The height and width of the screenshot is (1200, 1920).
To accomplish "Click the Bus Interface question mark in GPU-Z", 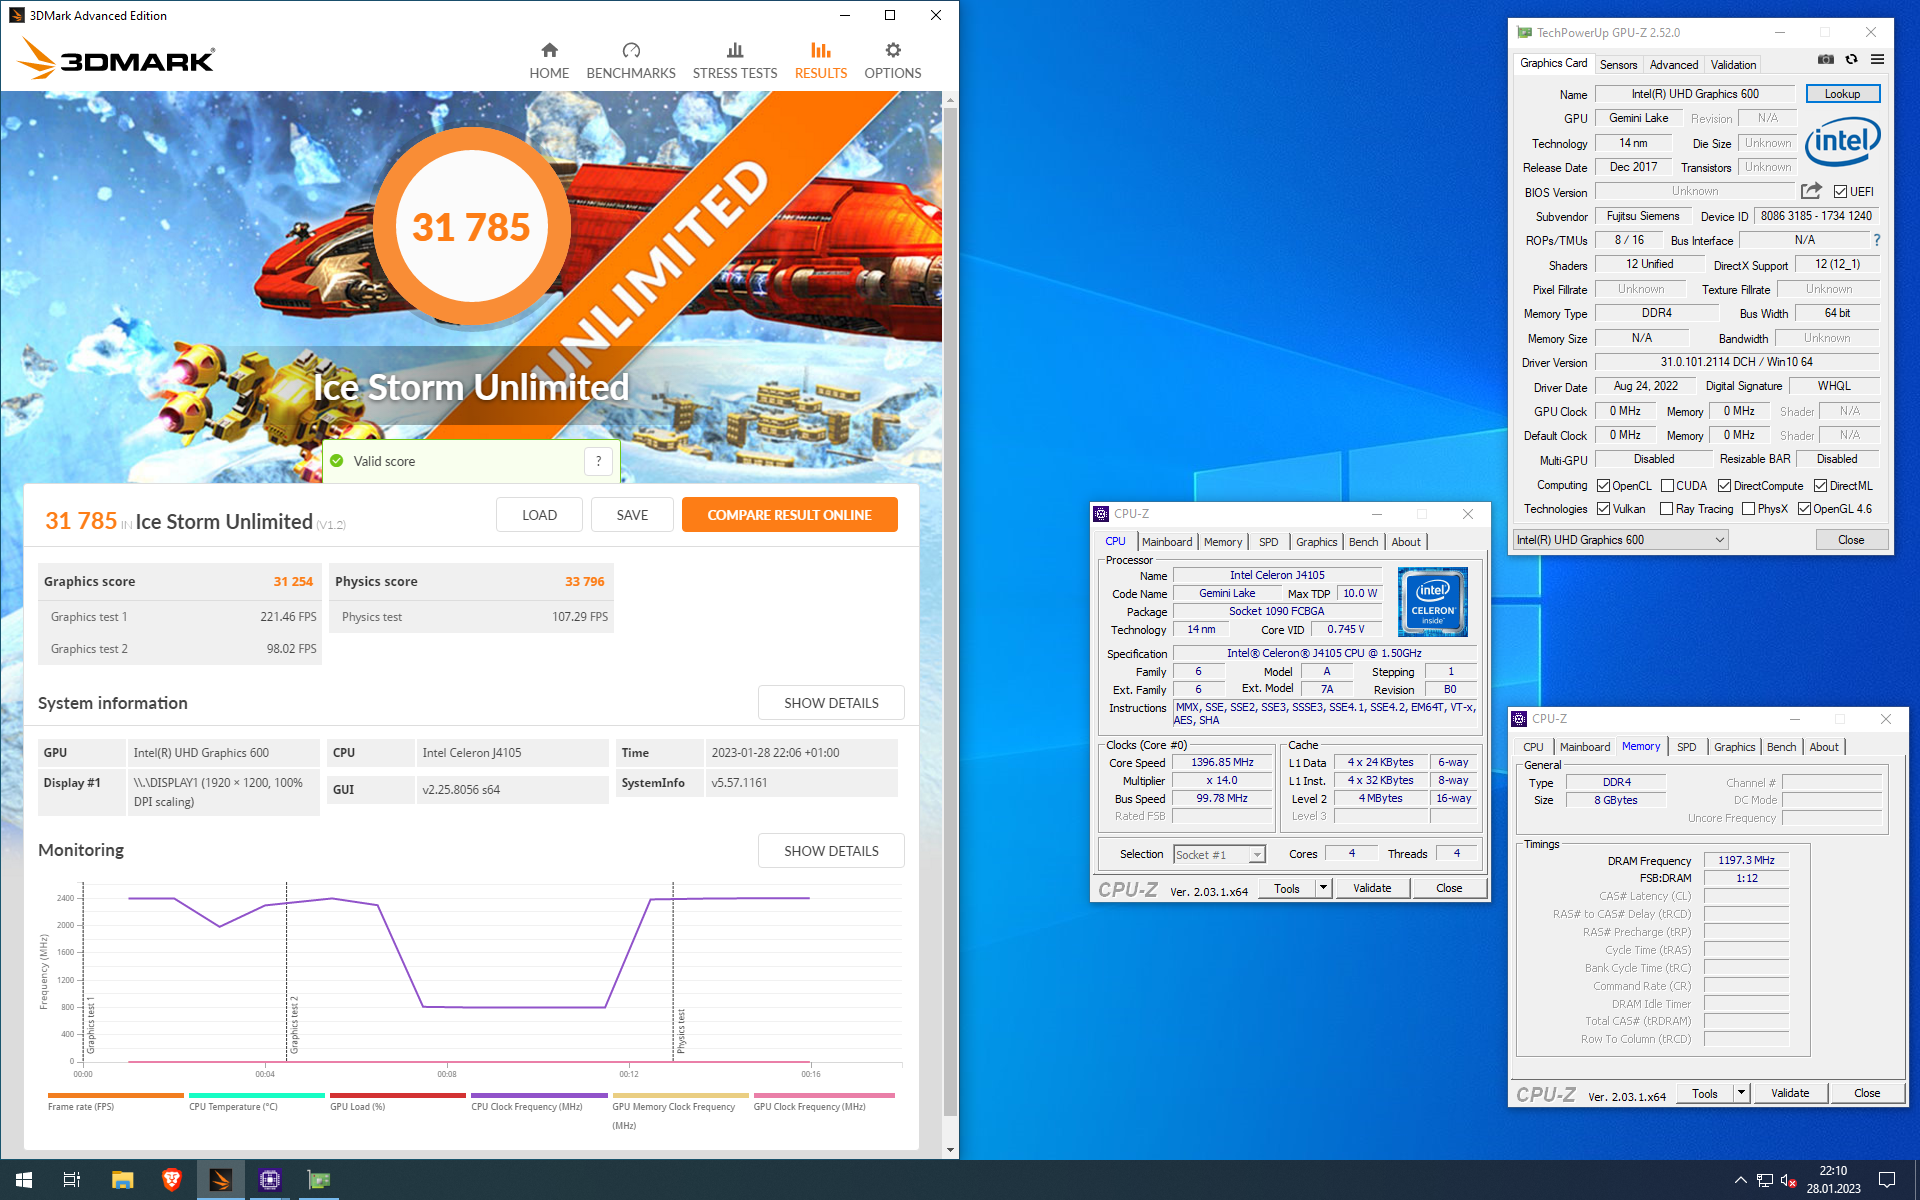I will (1877, 240).
